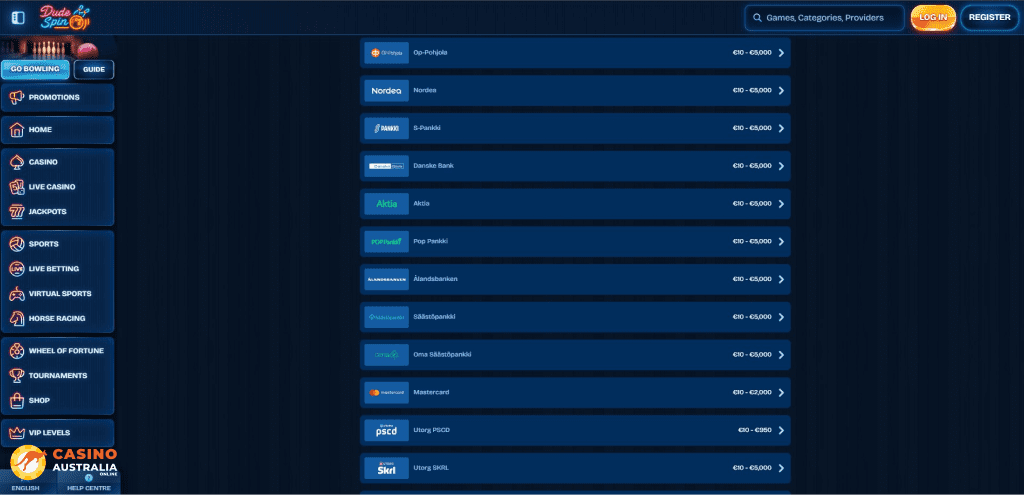This screenshot has height=495, width=1024.
Task: Expand the Oma Säästöpankki row chevron
Action: pos(781,355)
